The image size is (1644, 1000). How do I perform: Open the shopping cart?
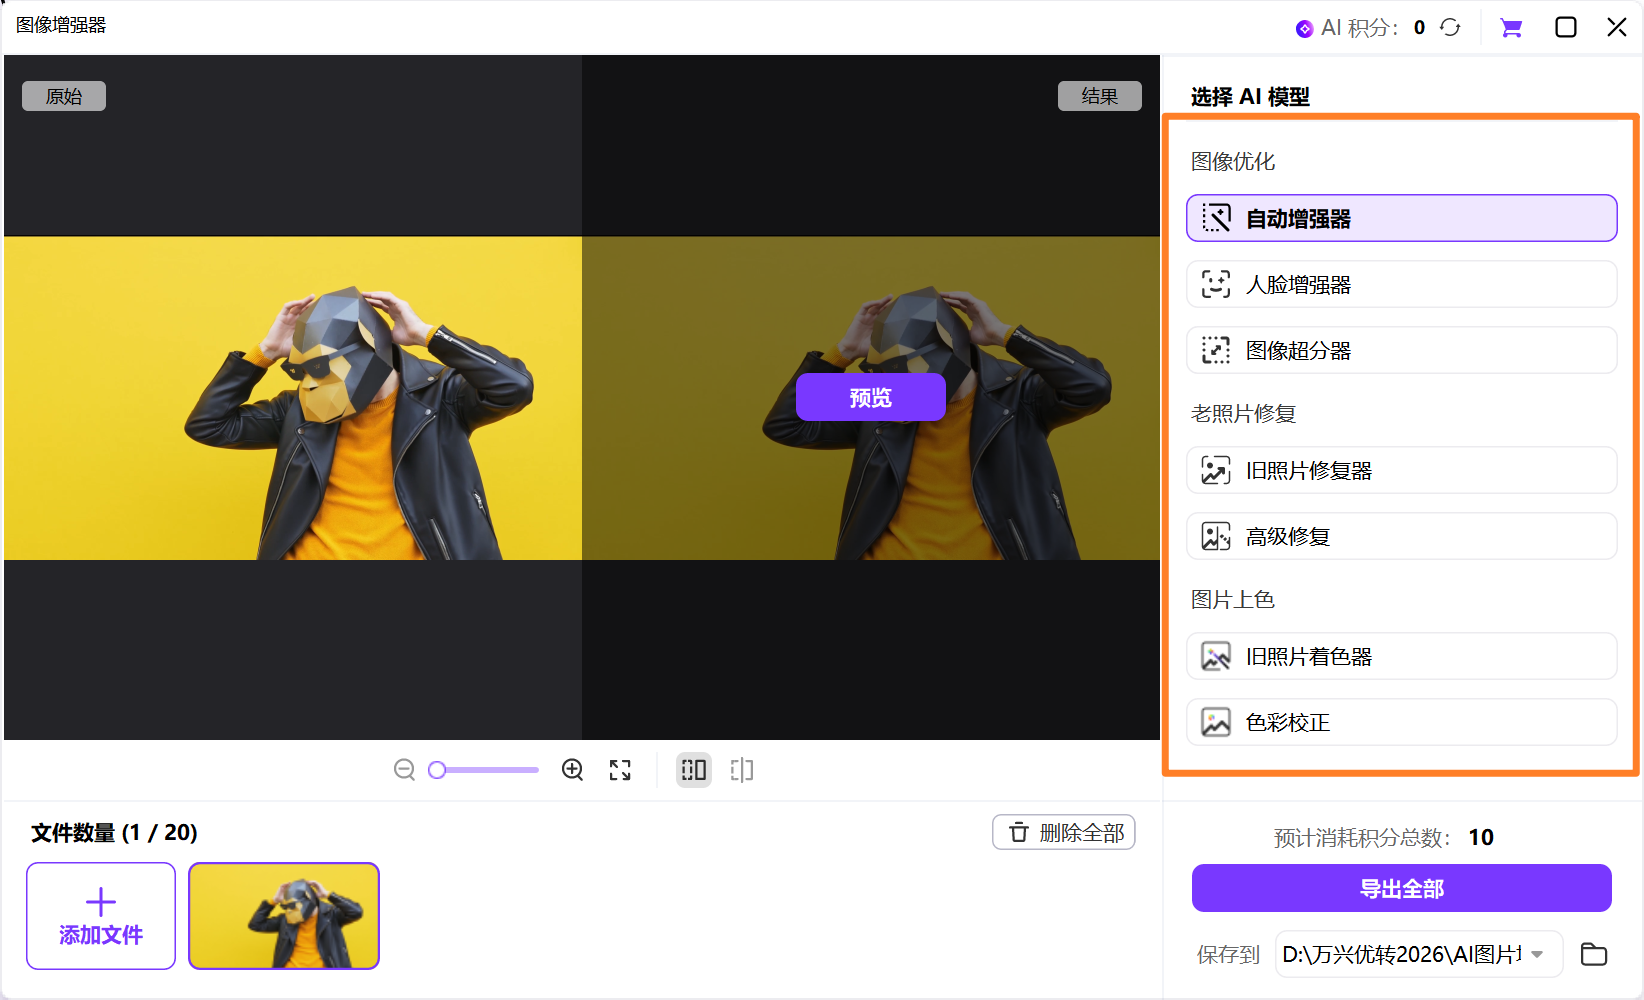pos(1511,27)
